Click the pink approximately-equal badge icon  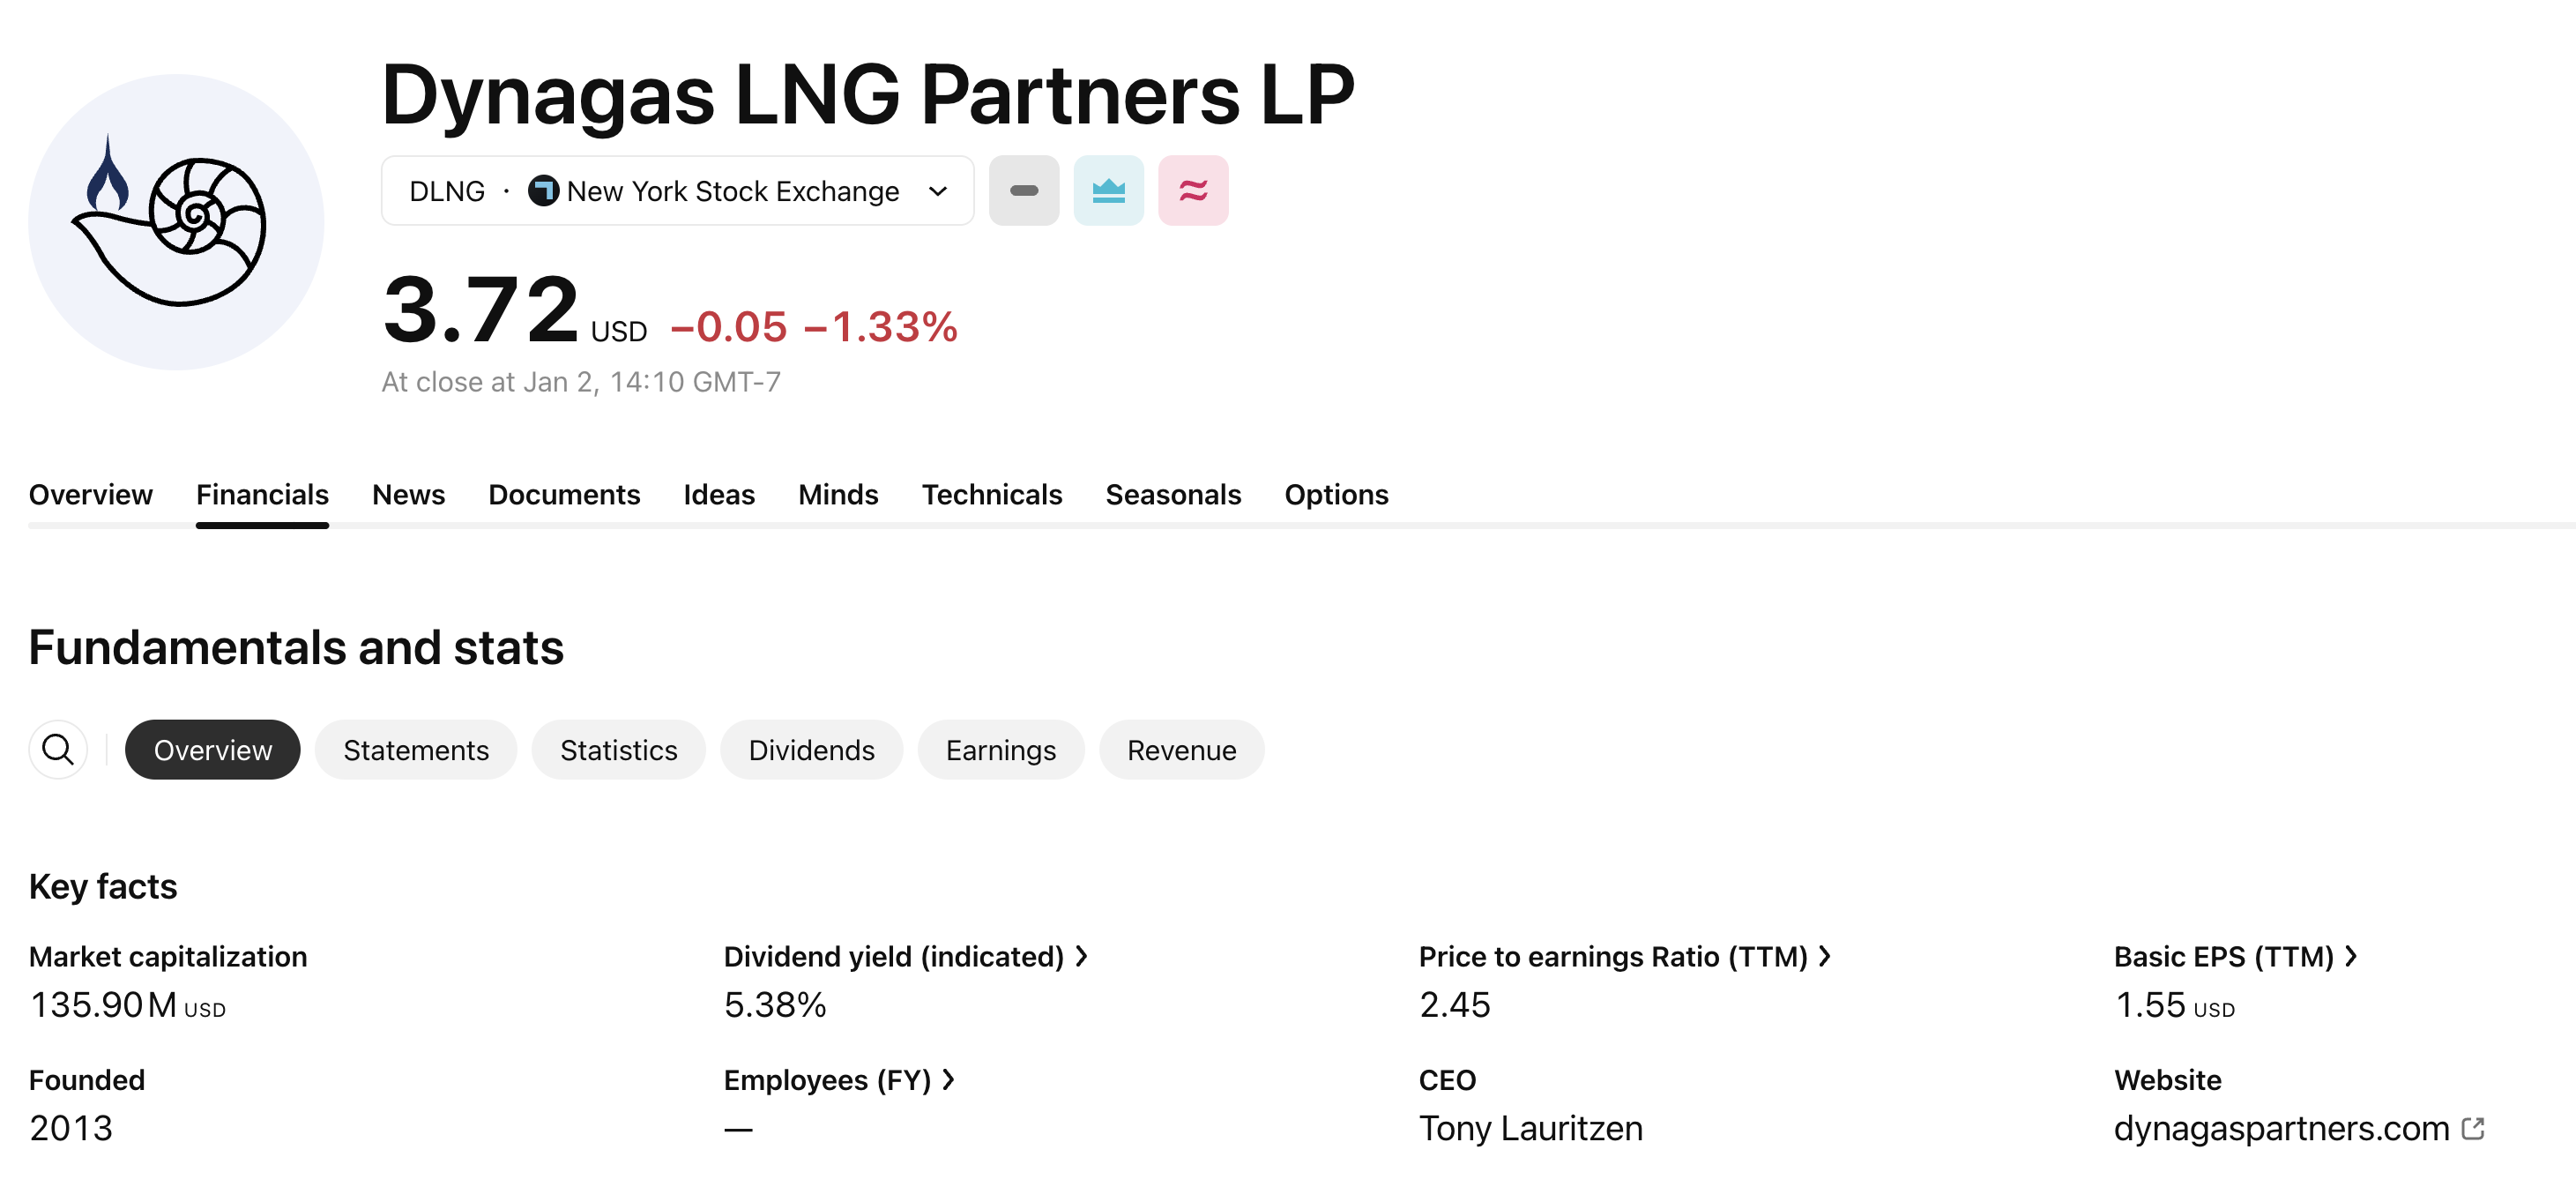point(1193,190)
